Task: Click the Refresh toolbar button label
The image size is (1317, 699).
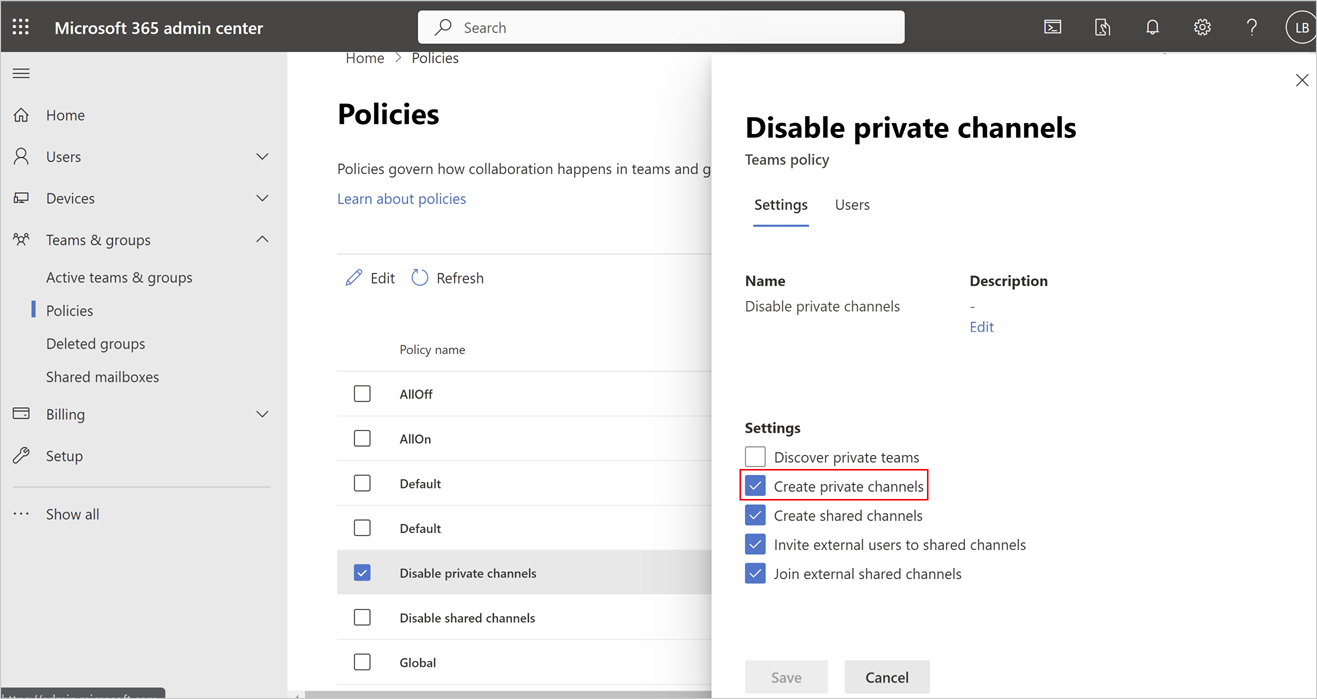Action: tap(460, 278)
